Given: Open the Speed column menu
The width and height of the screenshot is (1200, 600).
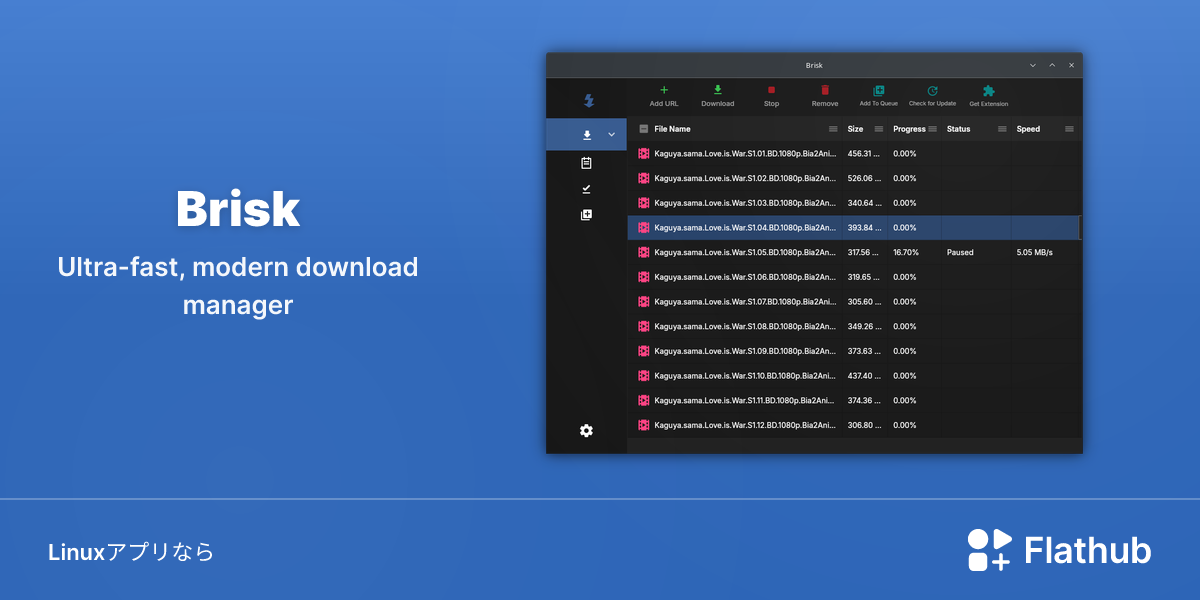Looking at the screenshot, I should (1069, 129).
